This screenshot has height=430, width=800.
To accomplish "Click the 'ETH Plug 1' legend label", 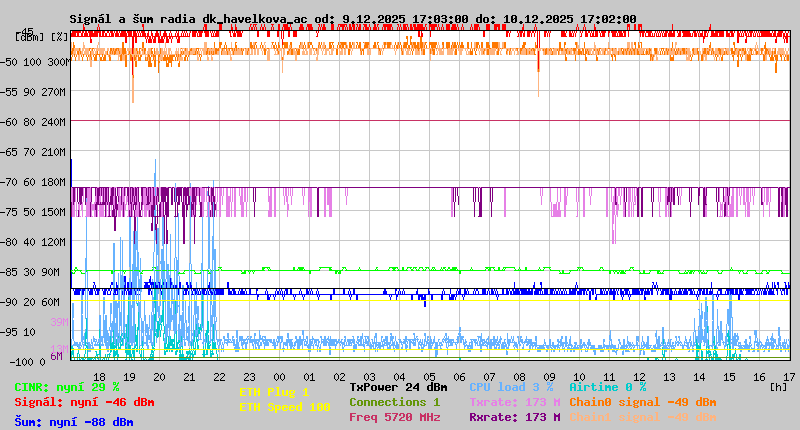I will pos(274,392).
